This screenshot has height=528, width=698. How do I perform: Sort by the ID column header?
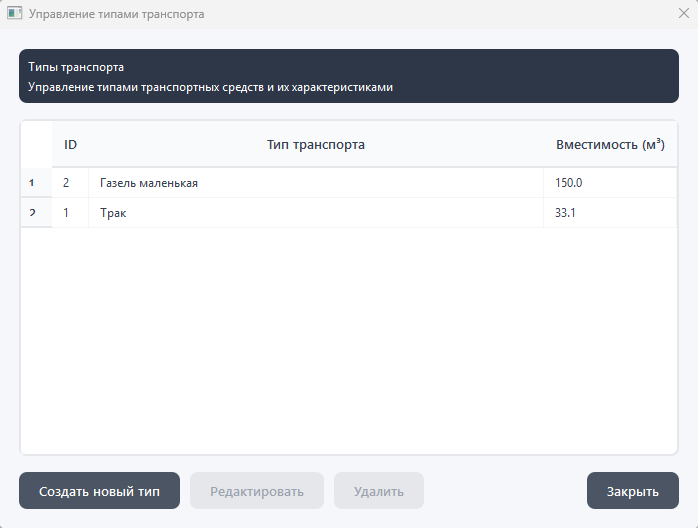[70, 145]
